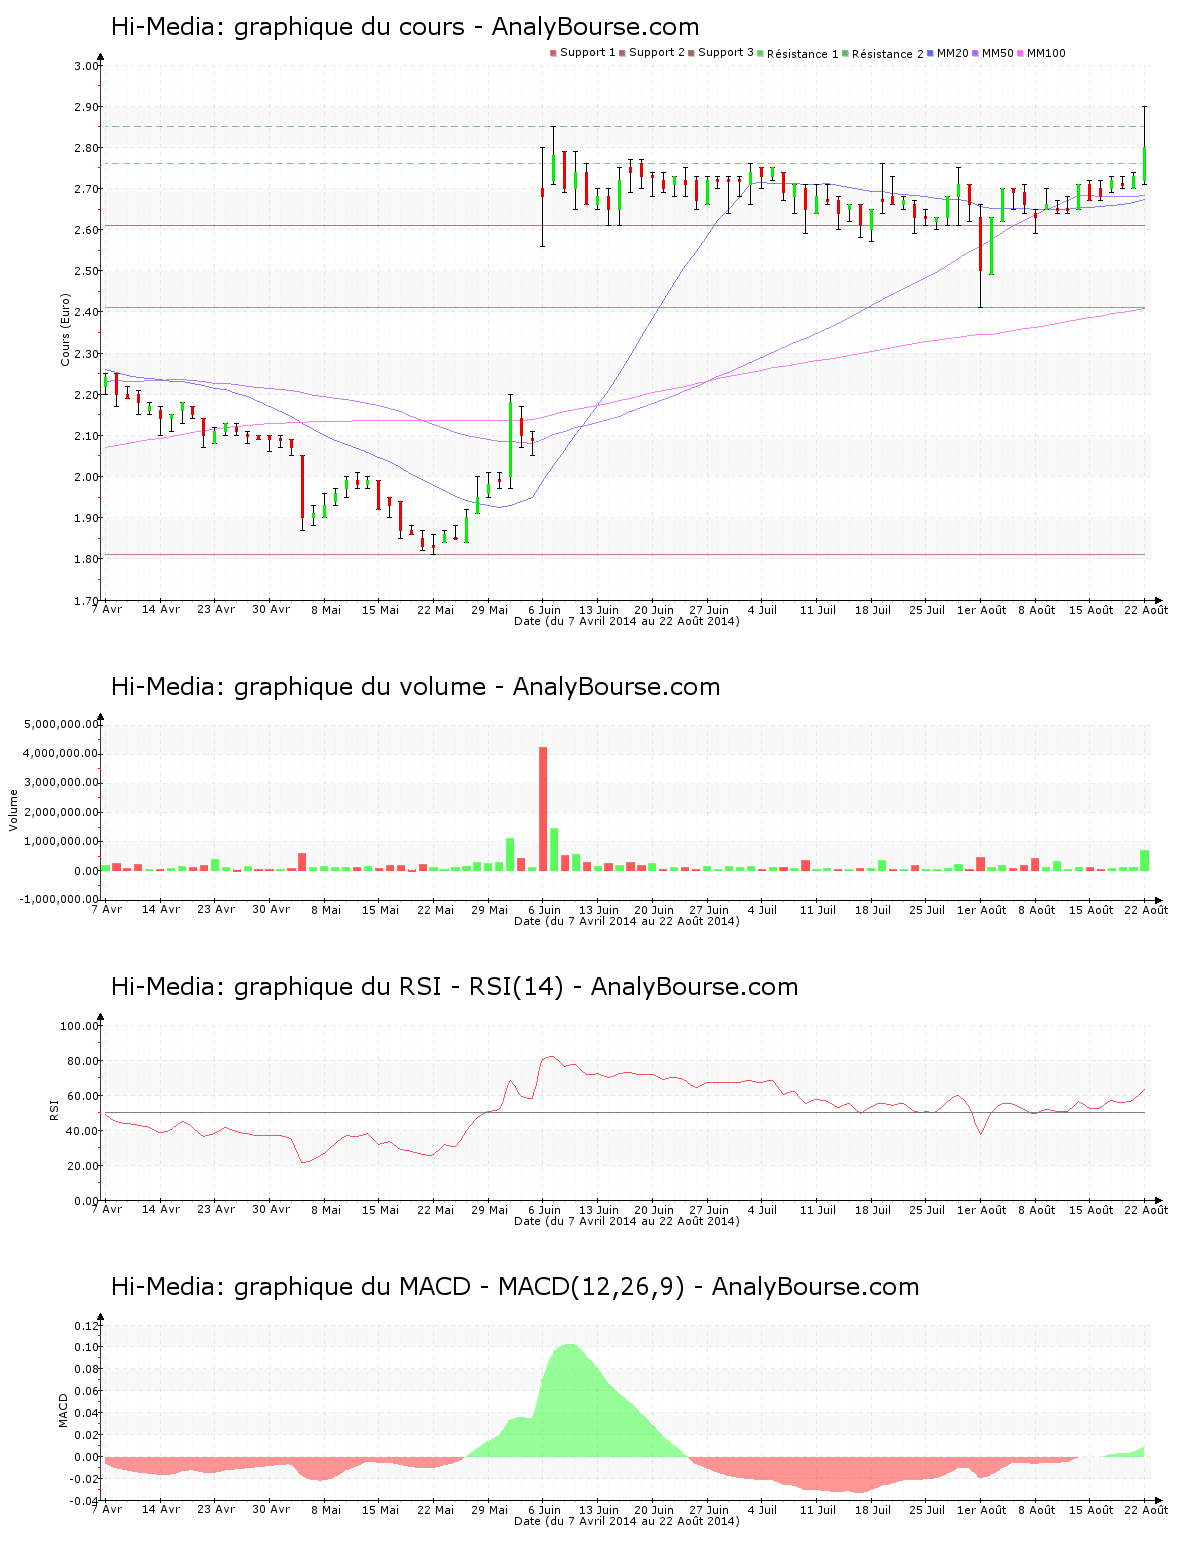Click the Support 1 legend color square
Screen dimensions: 1200x1550
tap(553, 53)
